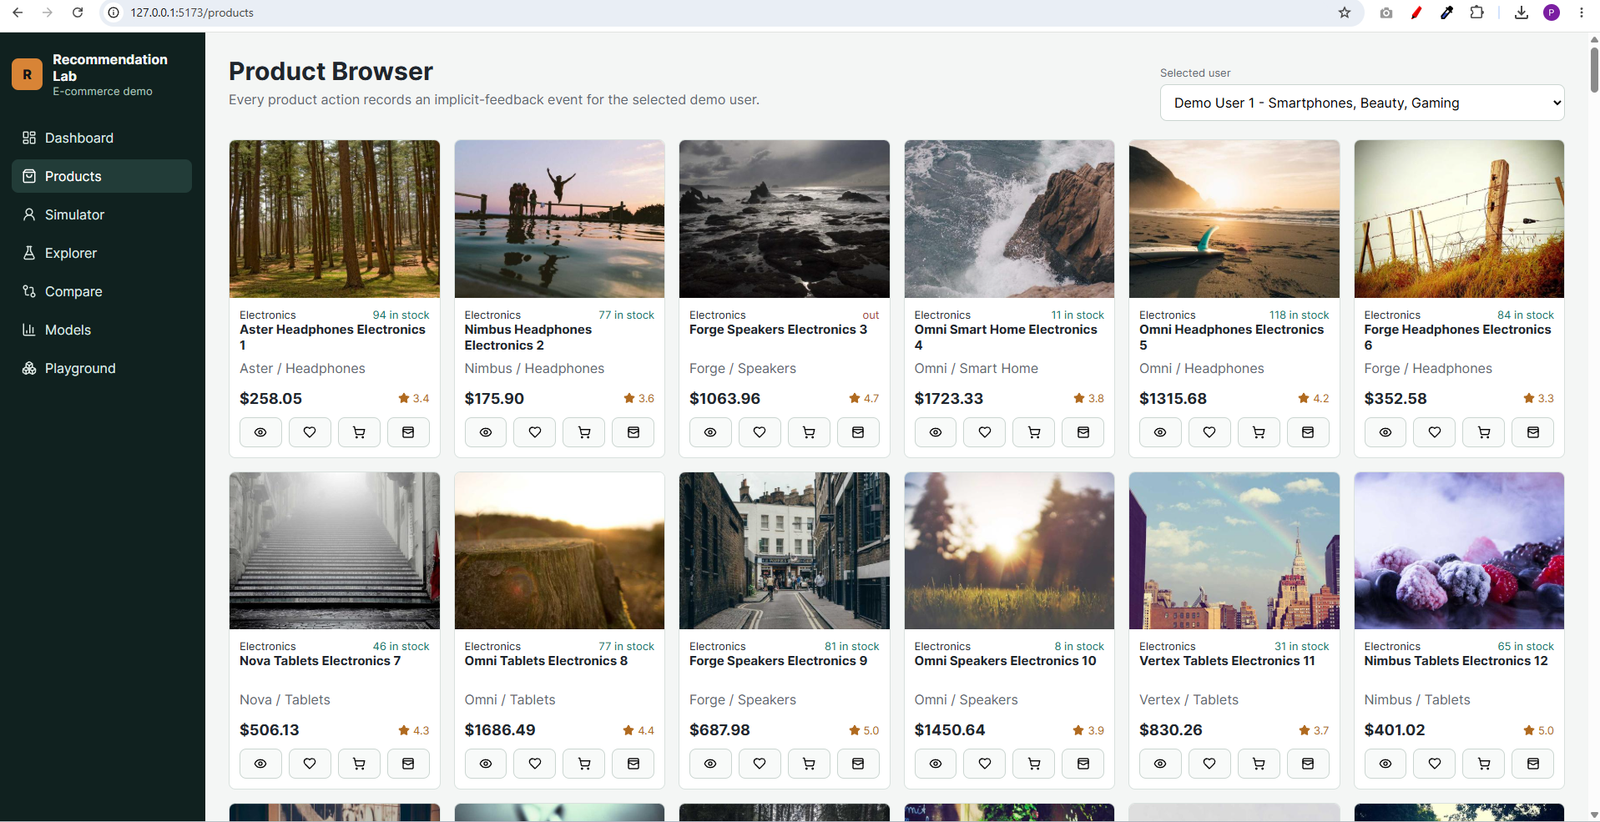1600x822 pixels.
Task: Click the eye icon on Aster Headphones Electronics 1
Action: tap(260, 432)
